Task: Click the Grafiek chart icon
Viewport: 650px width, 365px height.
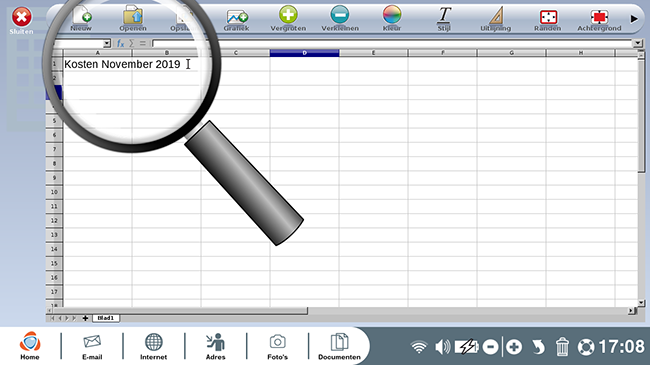Action: tap(237, 18)
